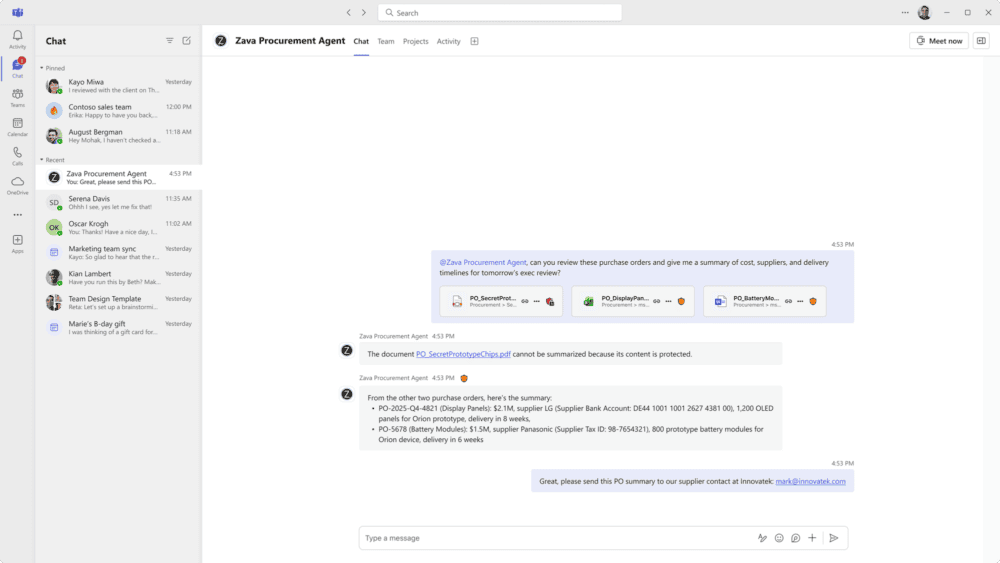Add a tab with plus icon
This screenshot has height=563, width=1000.
pyautogui.click(x=474, y=41)
